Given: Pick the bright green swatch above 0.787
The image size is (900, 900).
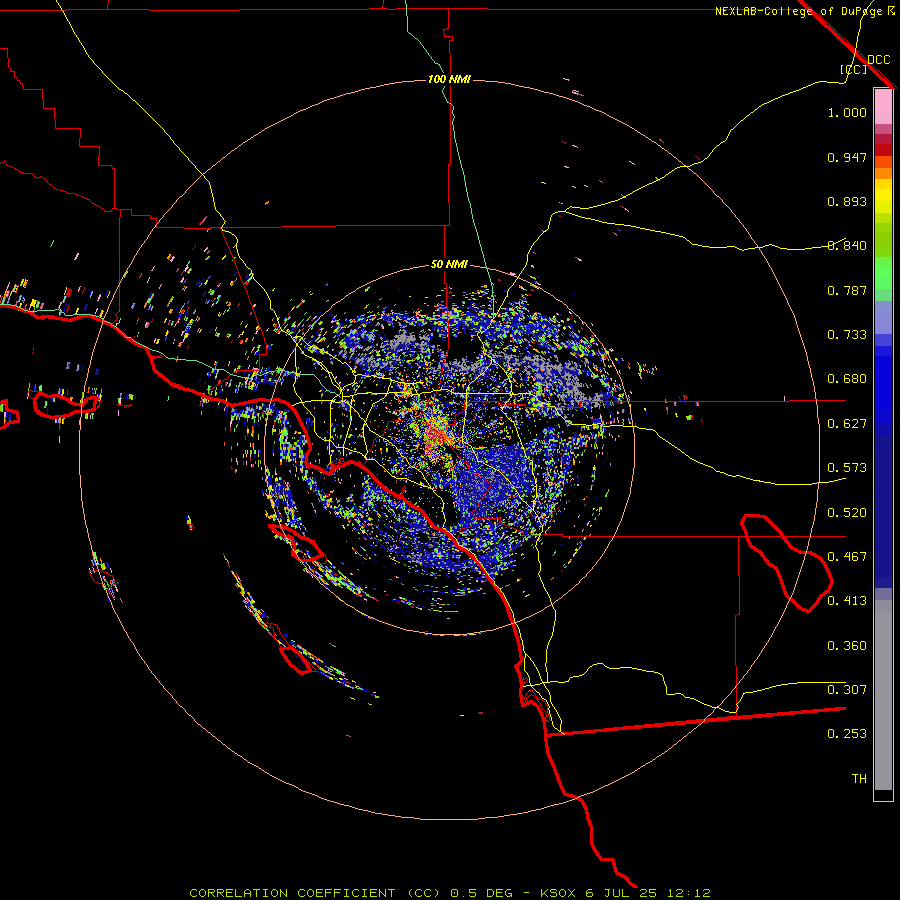Looking at the screenshot, I should tap(883, 273).
